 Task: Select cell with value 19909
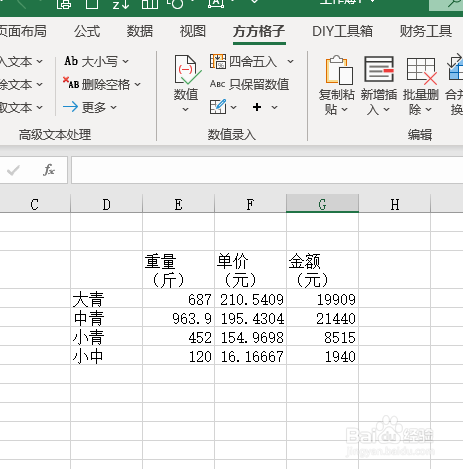(322, 298)
